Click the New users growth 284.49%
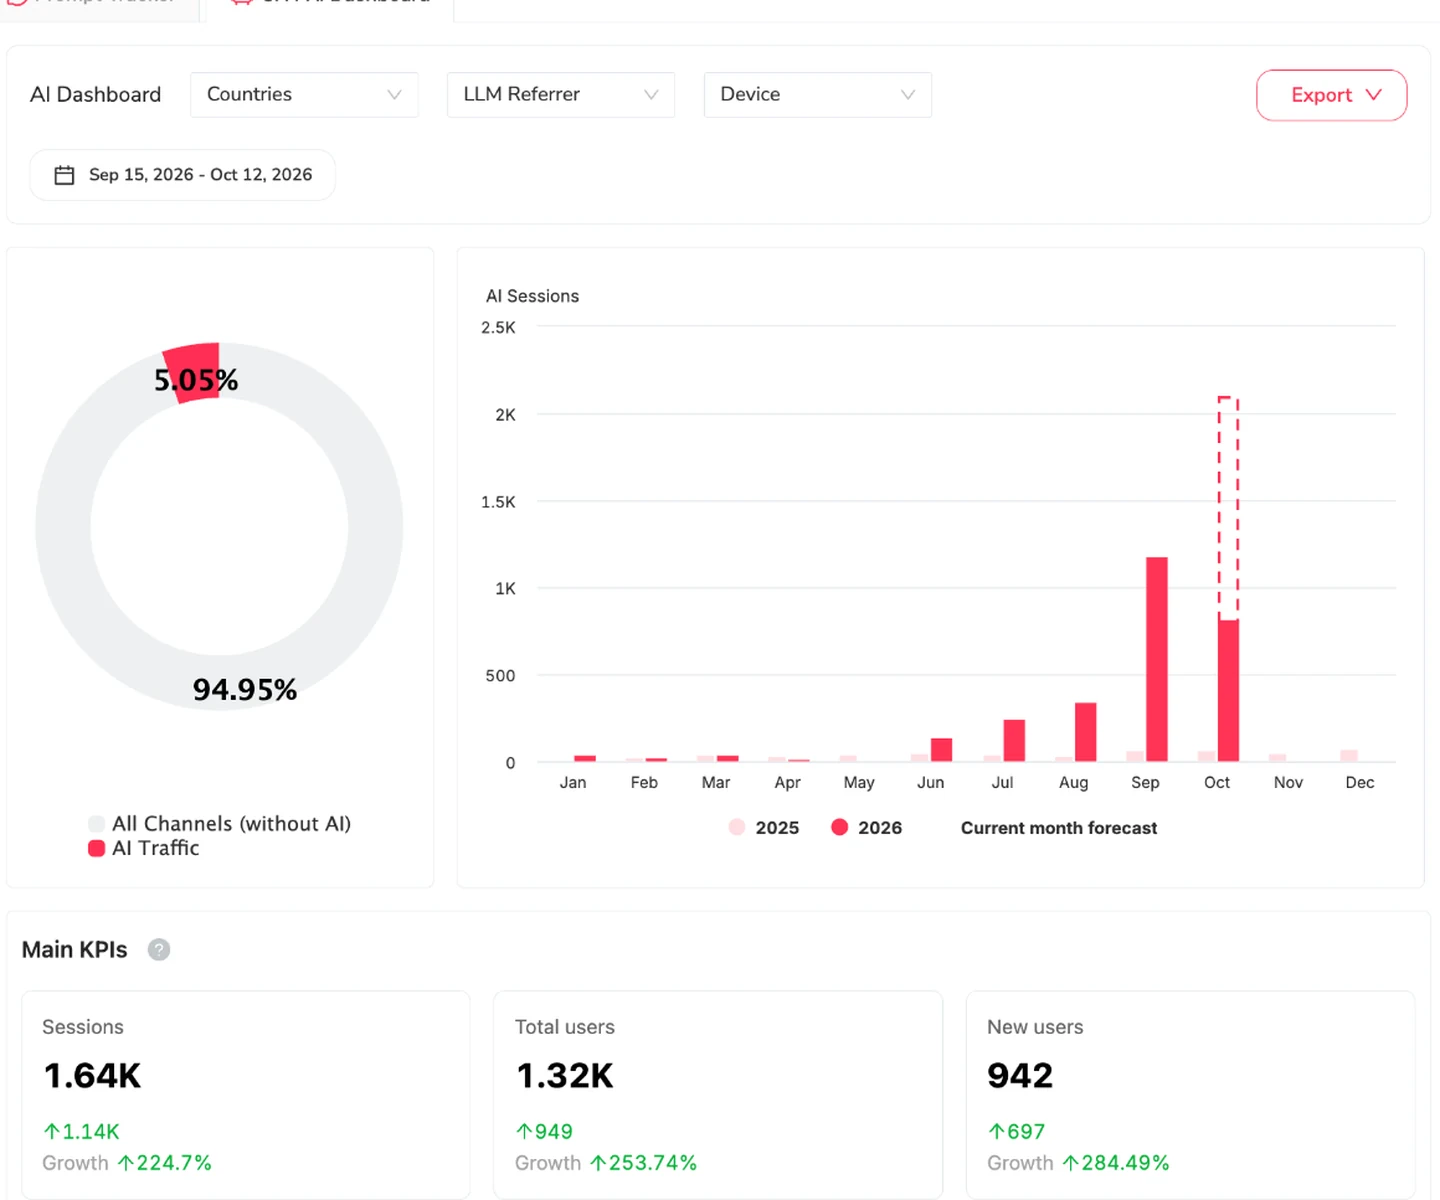Image resolution: width=1440 pixels, height=1200 pixels. coord(1116,1163)
